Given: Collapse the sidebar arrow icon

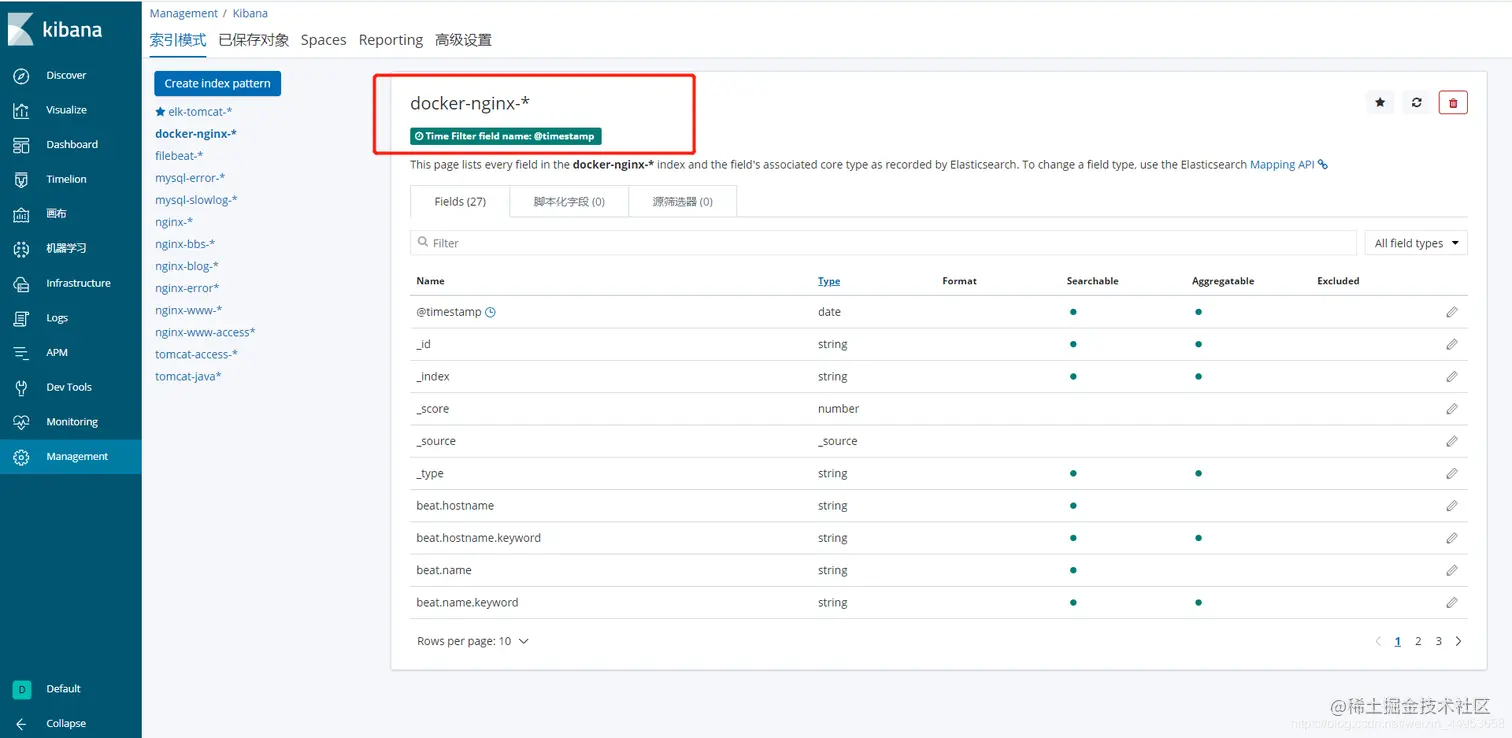Looking at the screenshot, I should click(21, 724).
